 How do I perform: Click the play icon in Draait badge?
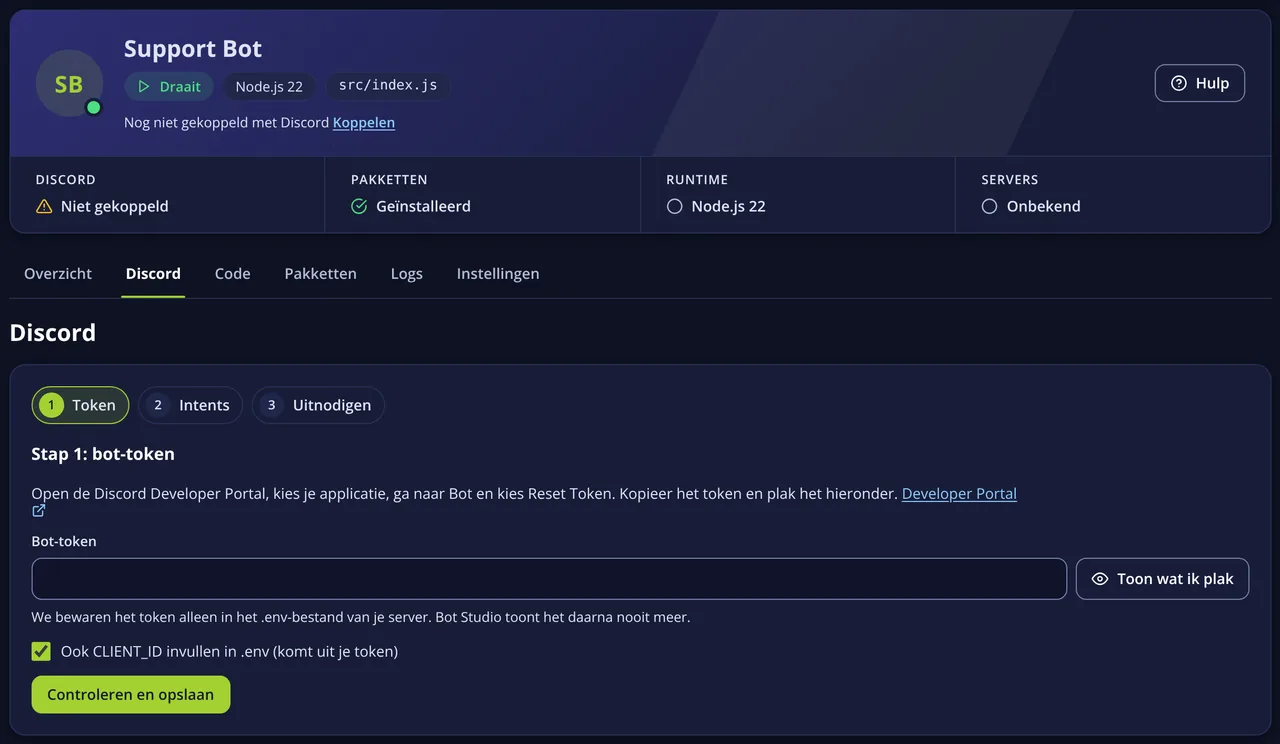click(144, 87)
